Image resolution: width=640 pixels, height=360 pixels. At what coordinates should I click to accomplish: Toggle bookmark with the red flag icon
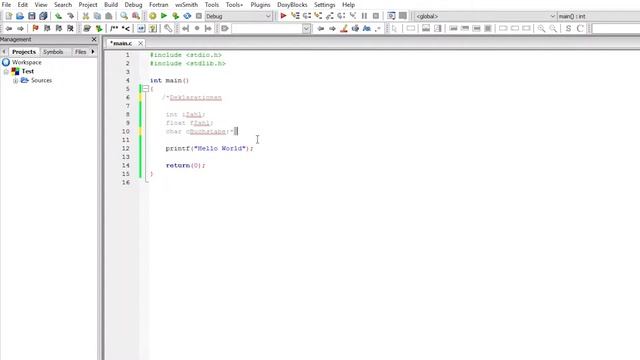(x=35, y=28)
